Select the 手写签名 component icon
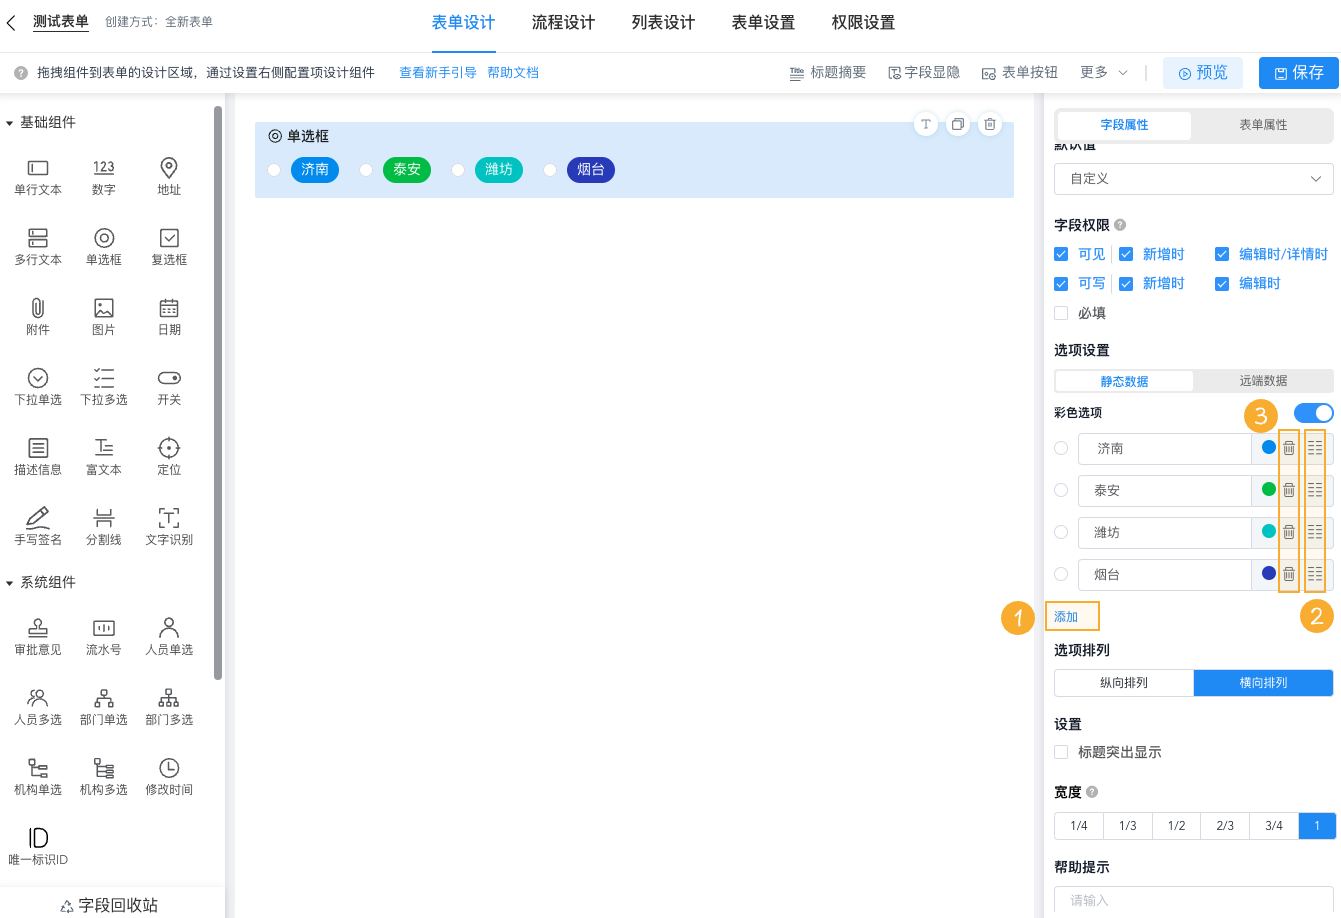The height and width of the screenshot is (918, 1341). click(37, 526)
